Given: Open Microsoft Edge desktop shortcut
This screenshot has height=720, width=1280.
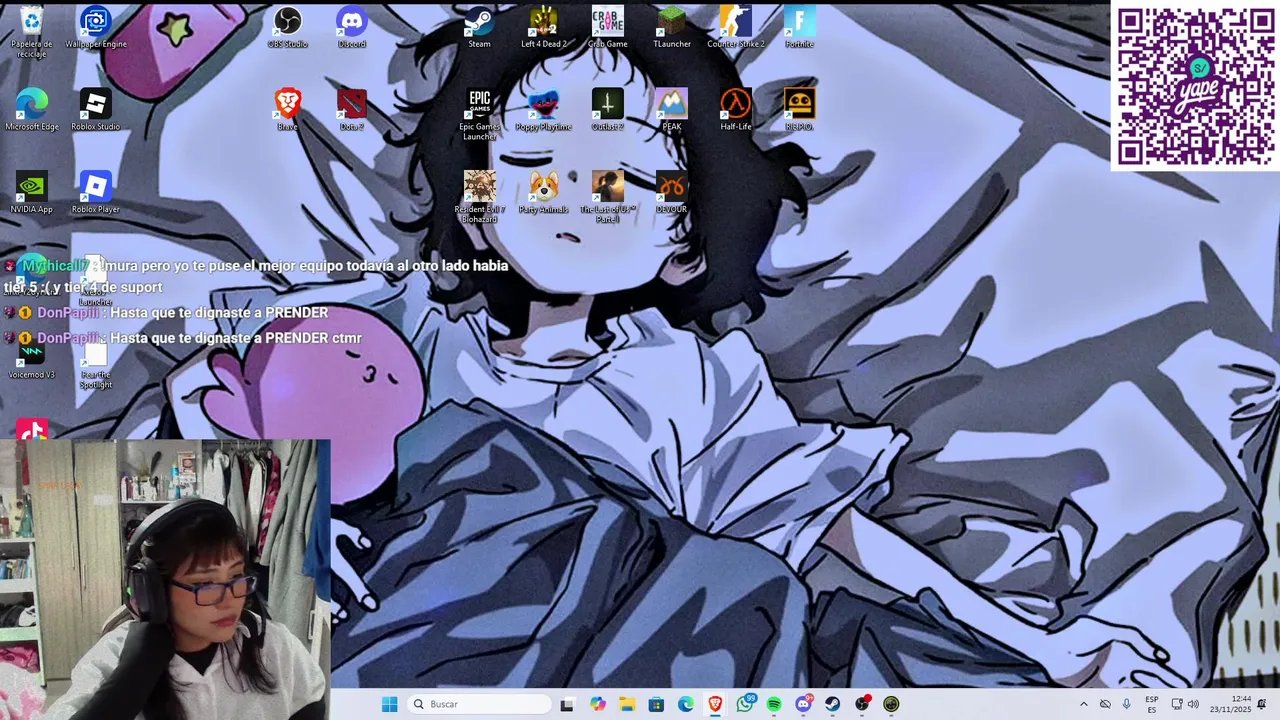Looking at the screenshot, I should click(32, 110).
